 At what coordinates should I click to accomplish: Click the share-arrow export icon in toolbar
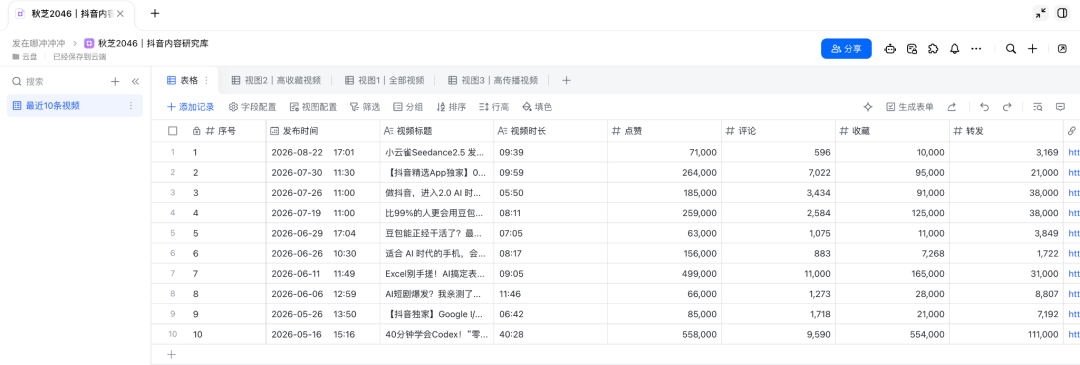[x=951, y=107]
